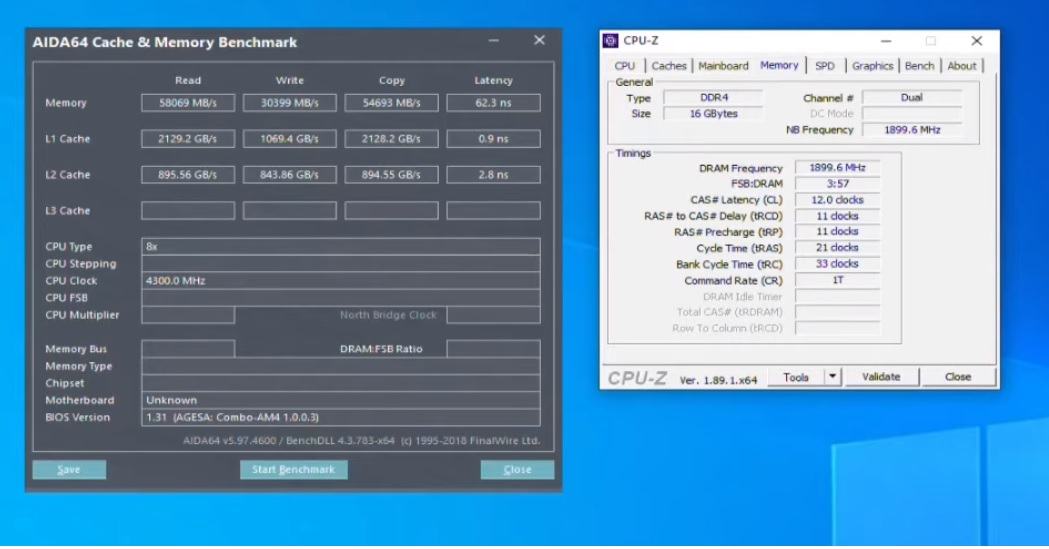Click the tRCD value 11 clocks
1049x549 pixels.
[837, 216]
